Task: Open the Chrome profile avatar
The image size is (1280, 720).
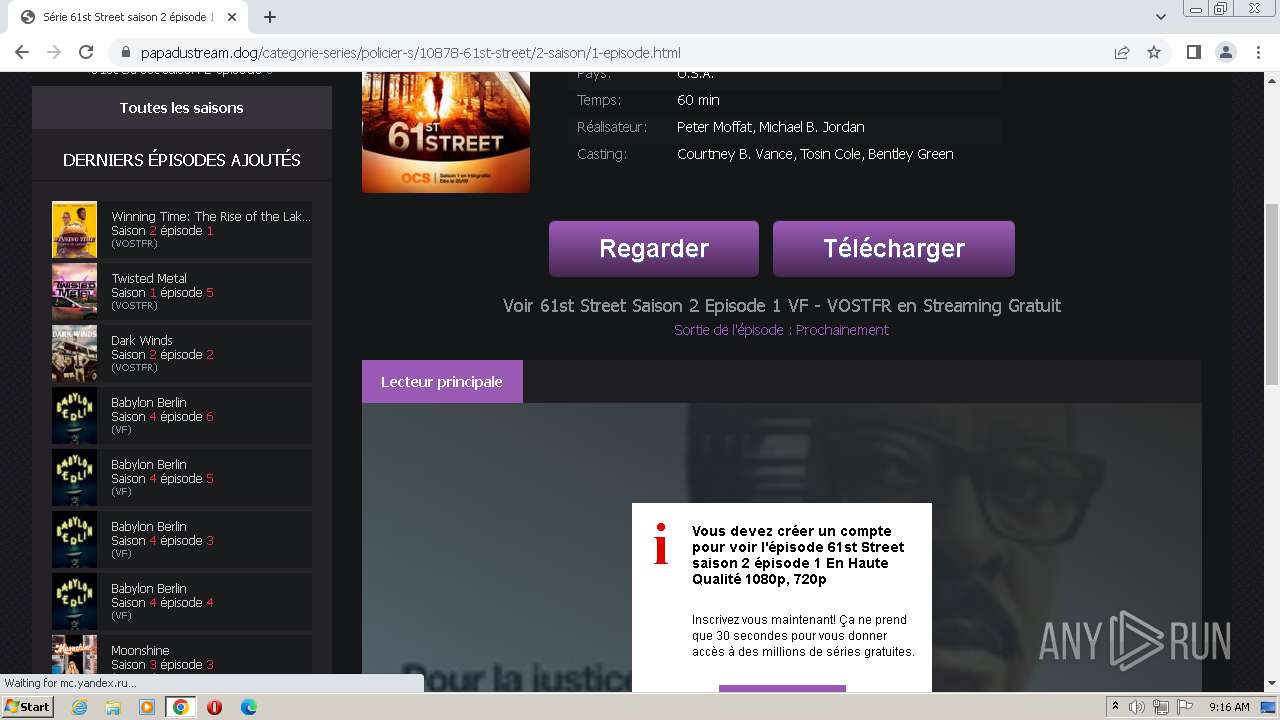Action: [x=1225, y=53]
